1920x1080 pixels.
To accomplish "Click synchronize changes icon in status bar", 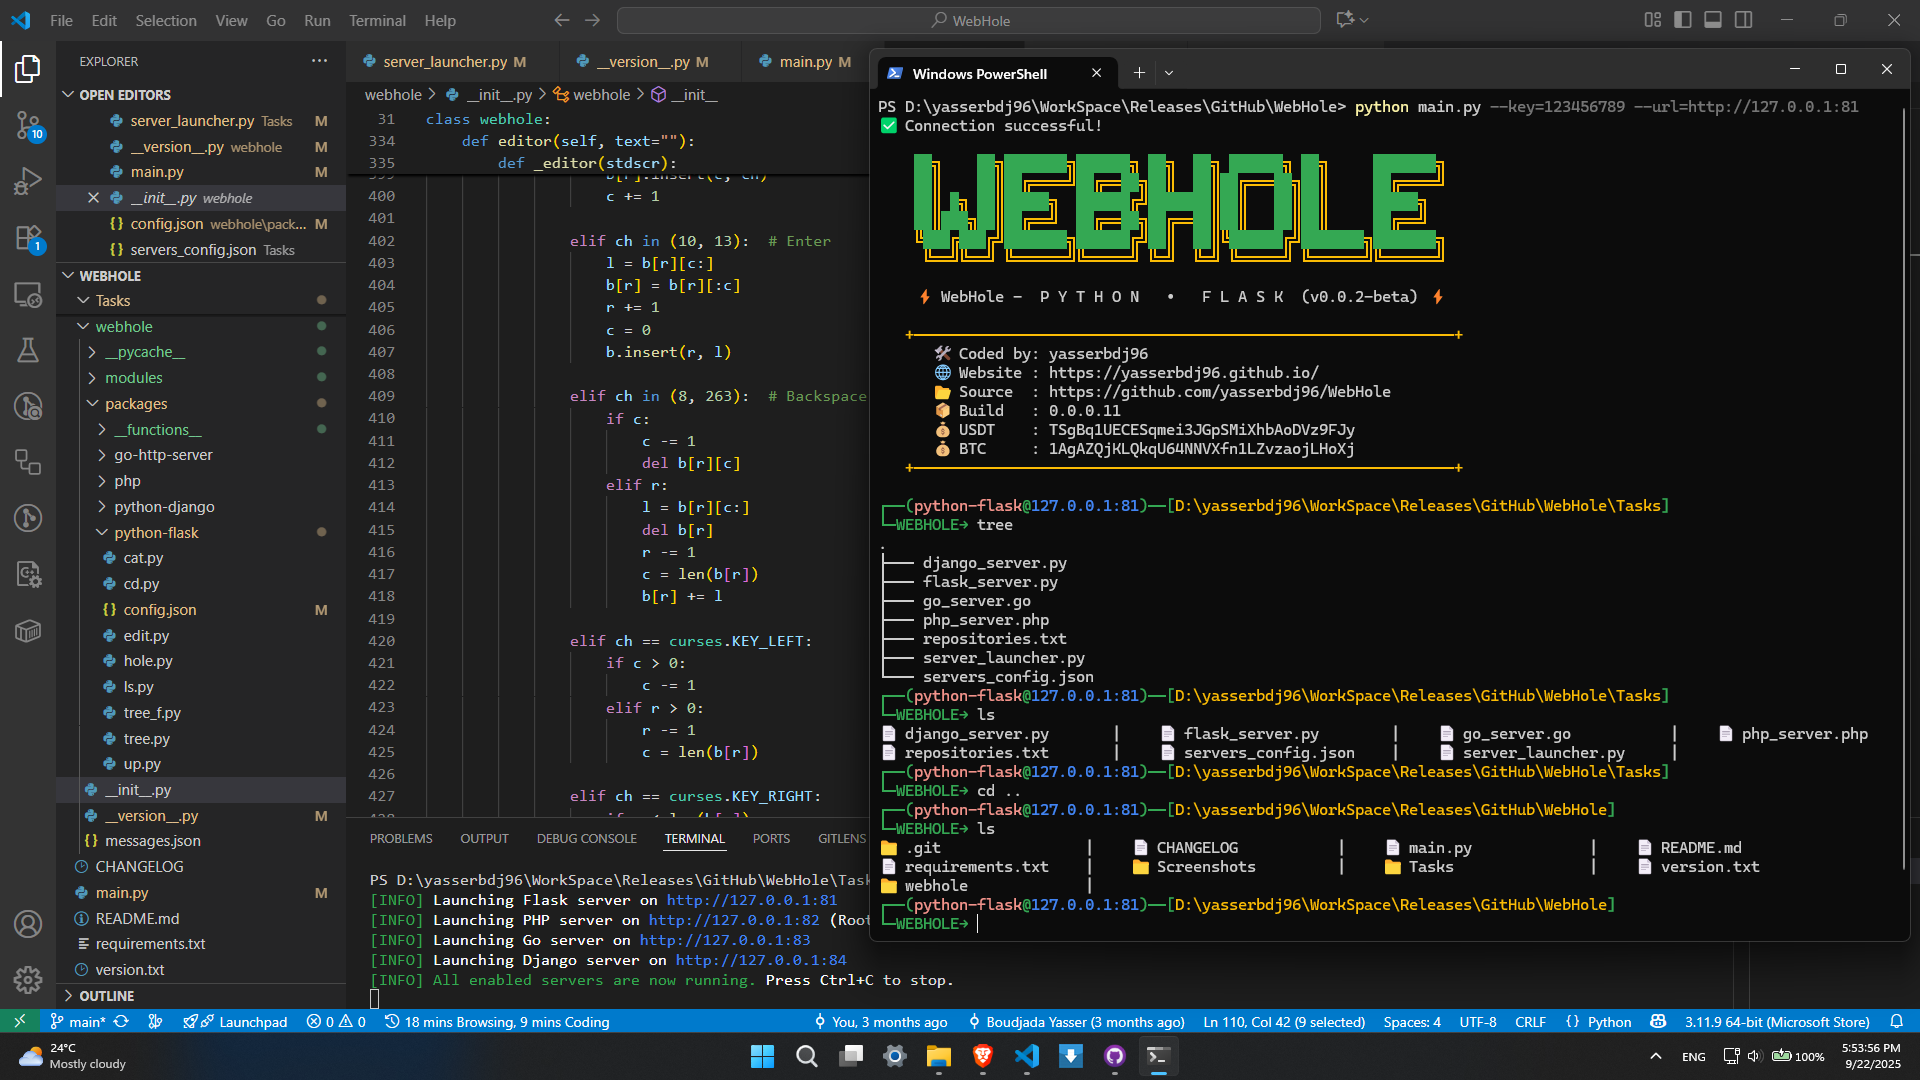I will [x=121, y=1022].
